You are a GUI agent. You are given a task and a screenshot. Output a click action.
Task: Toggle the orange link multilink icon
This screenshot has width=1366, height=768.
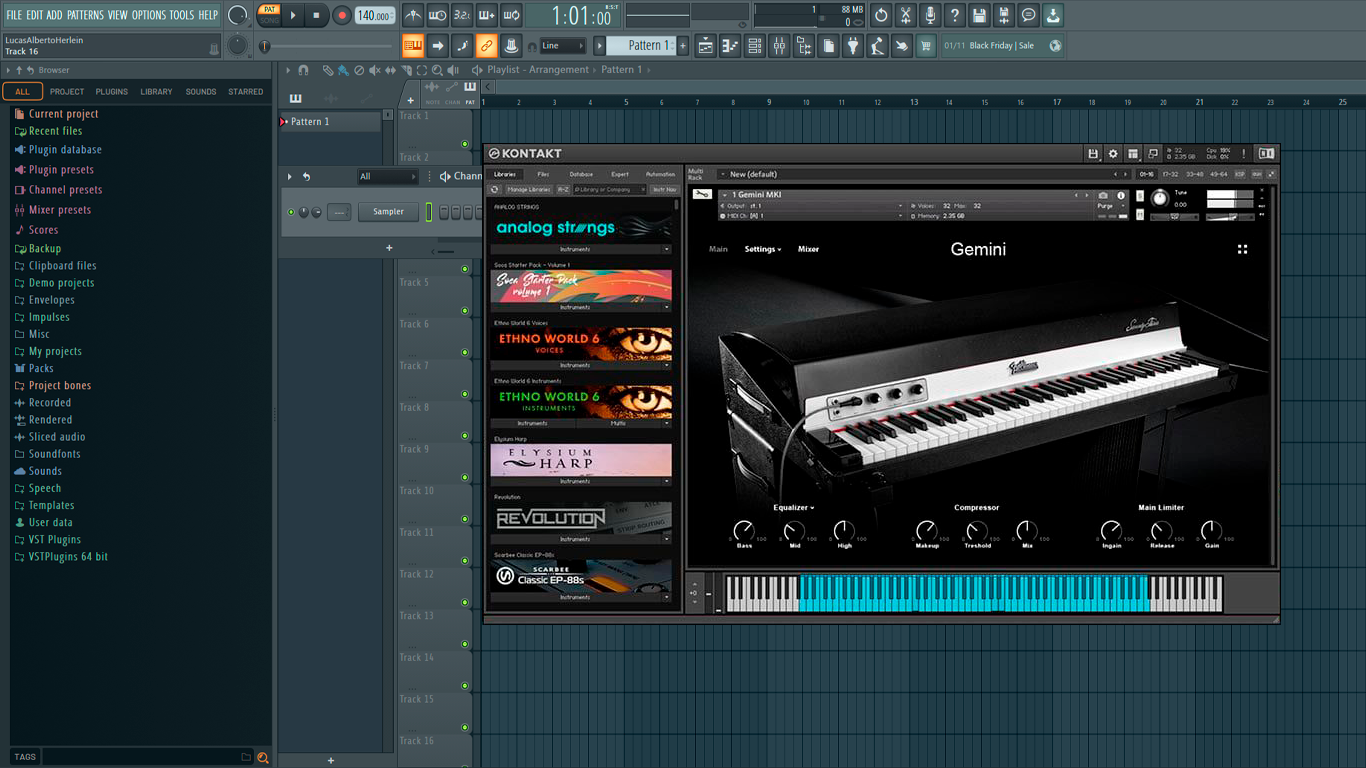[486, 45]
